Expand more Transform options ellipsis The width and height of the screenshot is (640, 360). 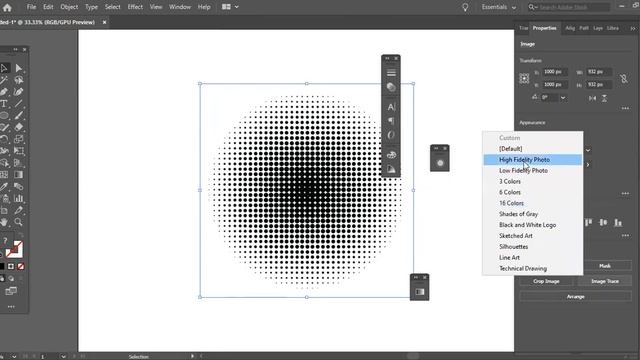625,108
